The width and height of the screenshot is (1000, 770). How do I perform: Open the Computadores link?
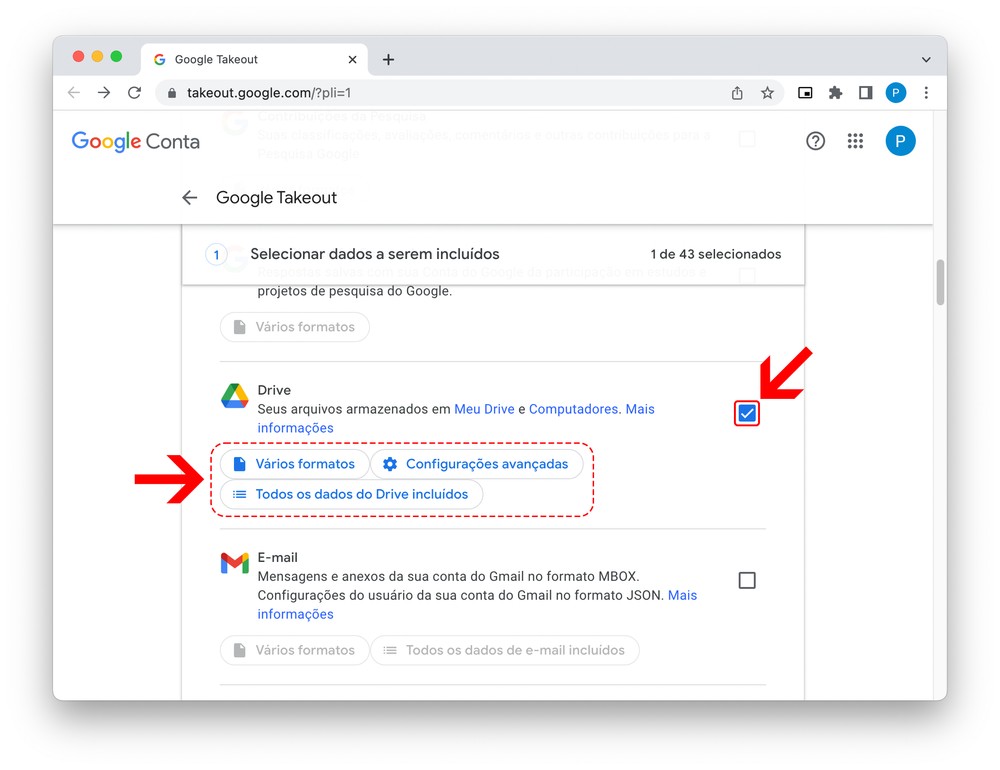573,409
